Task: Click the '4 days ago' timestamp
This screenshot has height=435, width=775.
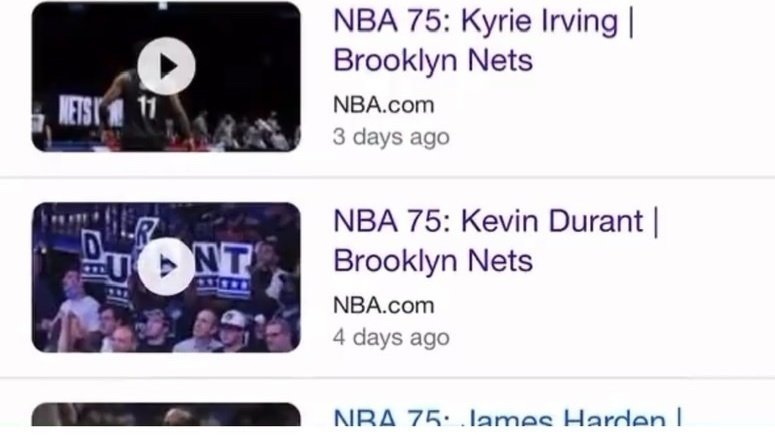Action: (x=391, y=338)
